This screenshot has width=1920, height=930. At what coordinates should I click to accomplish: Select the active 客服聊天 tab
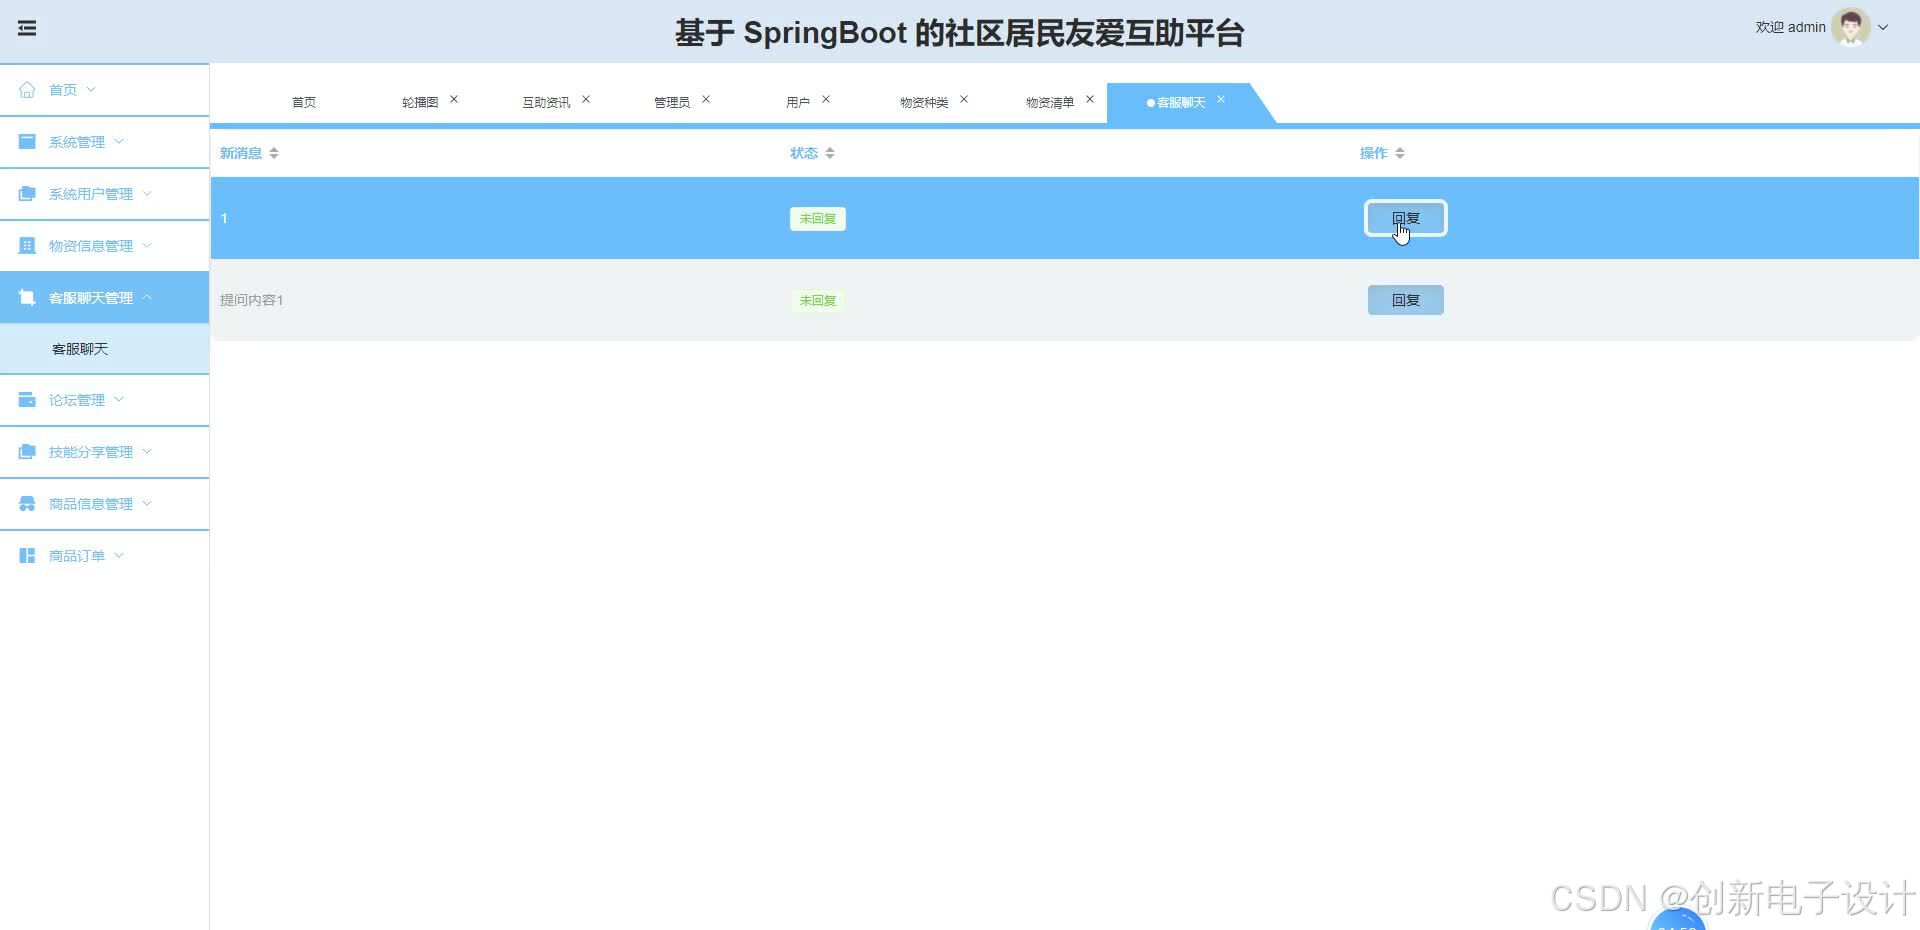click(1181, 102)
